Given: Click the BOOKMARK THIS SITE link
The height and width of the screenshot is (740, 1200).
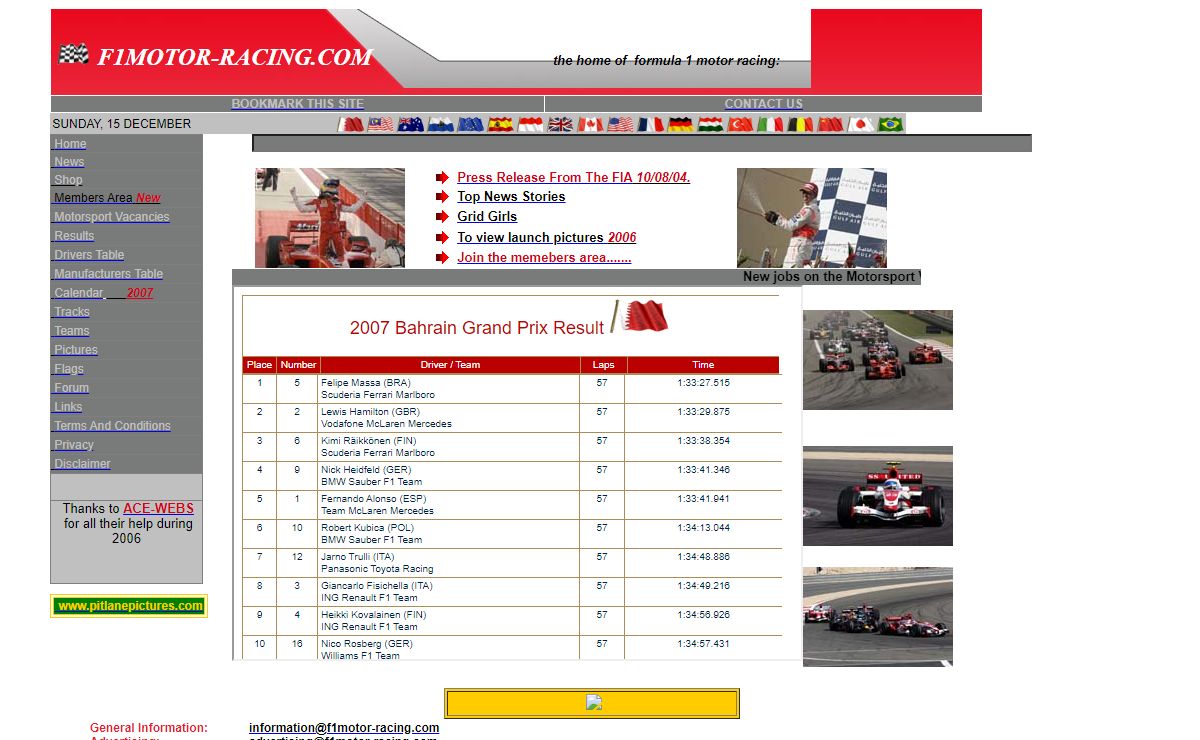Looking at the screenshot, I should point(298,104).
